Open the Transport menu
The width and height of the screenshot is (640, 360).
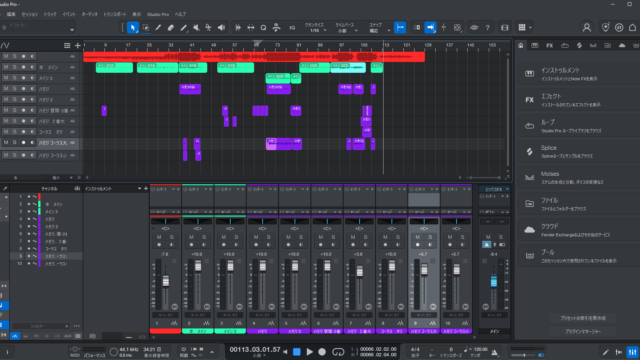point(115,14)
